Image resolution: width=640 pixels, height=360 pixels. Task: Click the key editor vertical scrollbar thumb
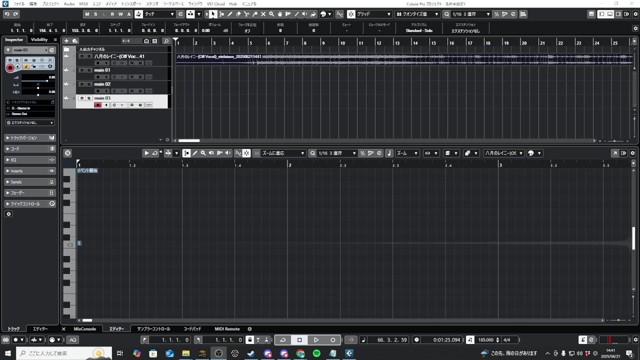pos(633,238)
